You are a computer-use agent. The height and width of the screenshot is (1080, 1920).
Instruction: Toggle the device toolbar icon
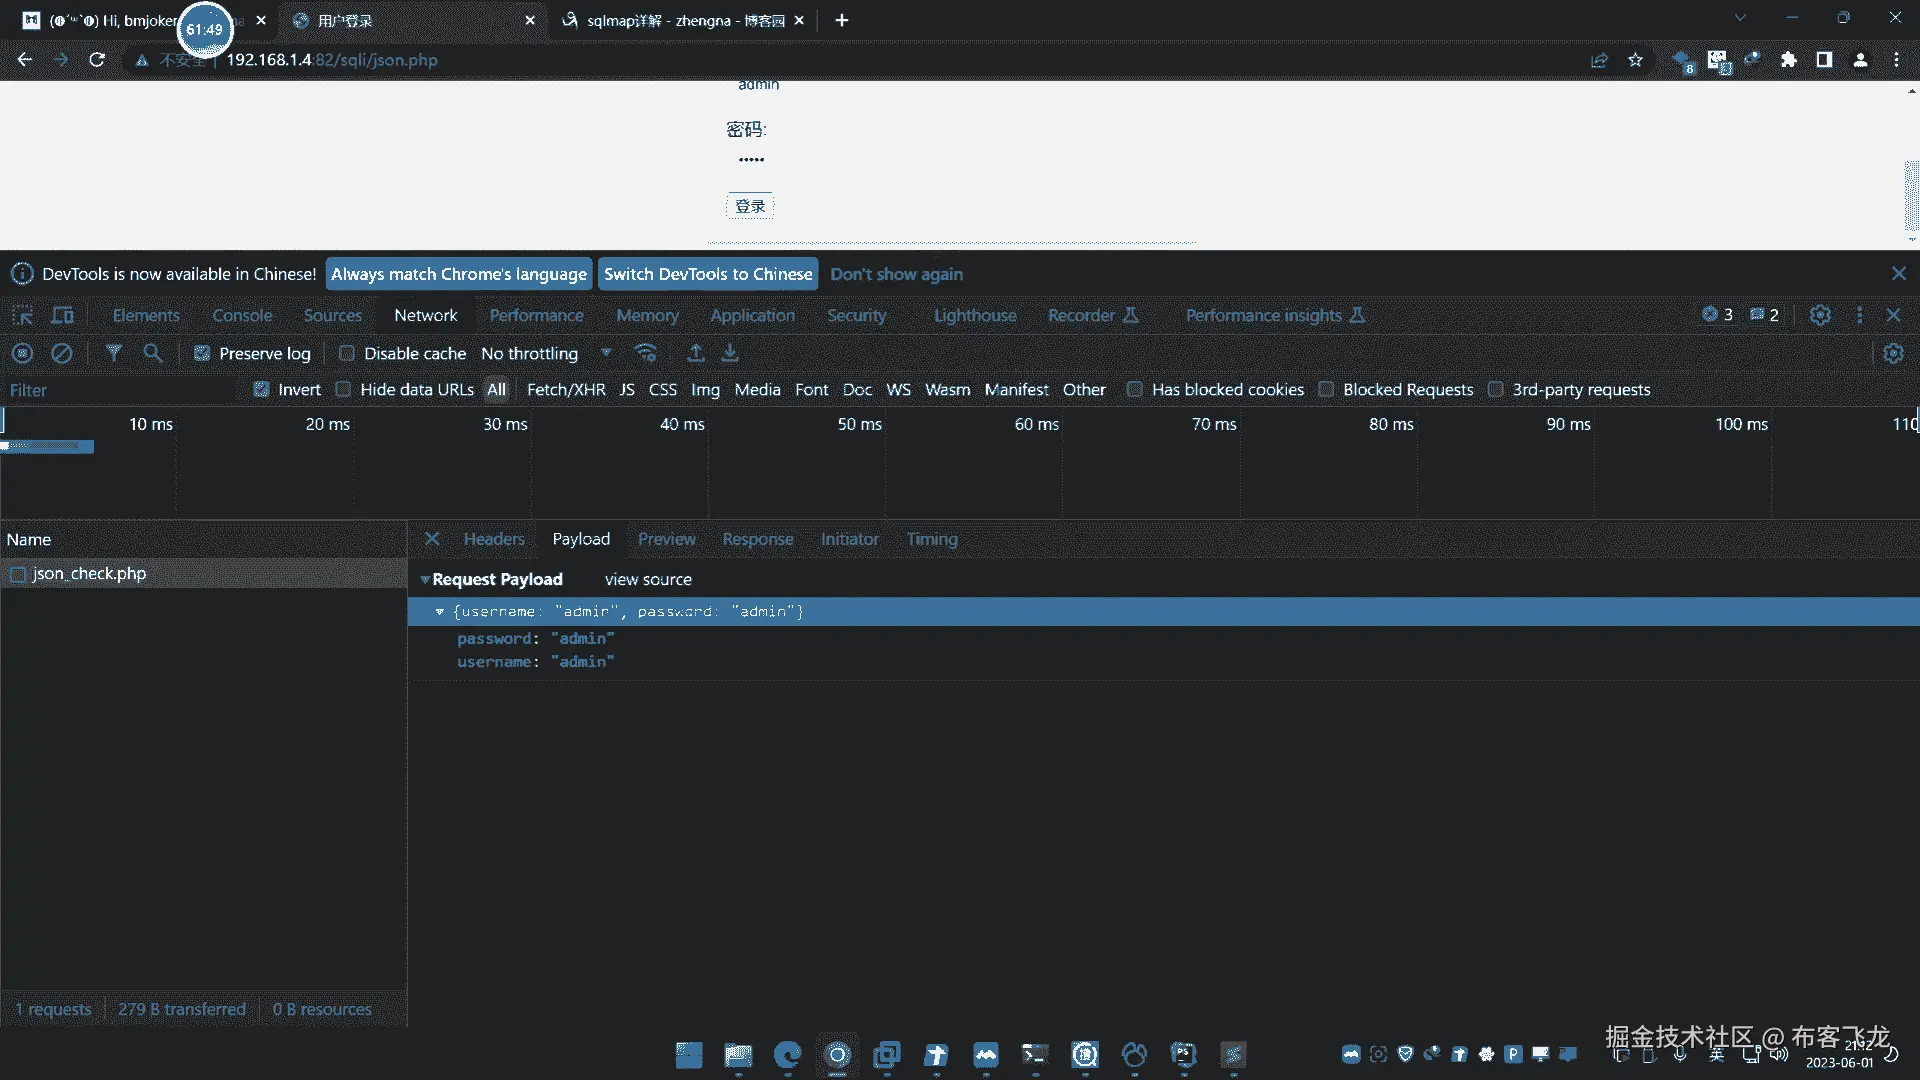tap(62, 315)
